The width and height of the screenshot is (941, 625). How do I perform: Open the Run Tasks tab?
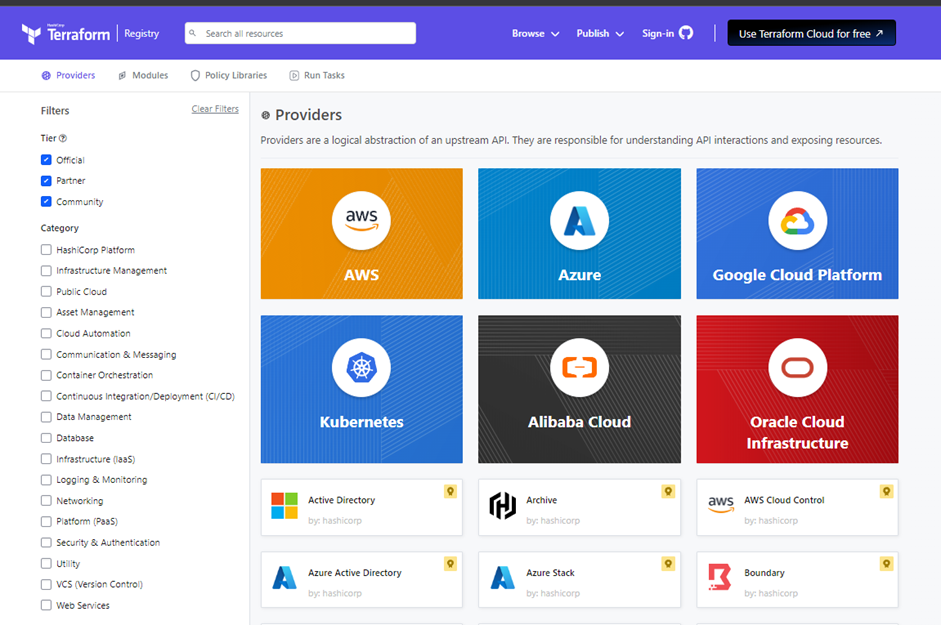[317, 76]
